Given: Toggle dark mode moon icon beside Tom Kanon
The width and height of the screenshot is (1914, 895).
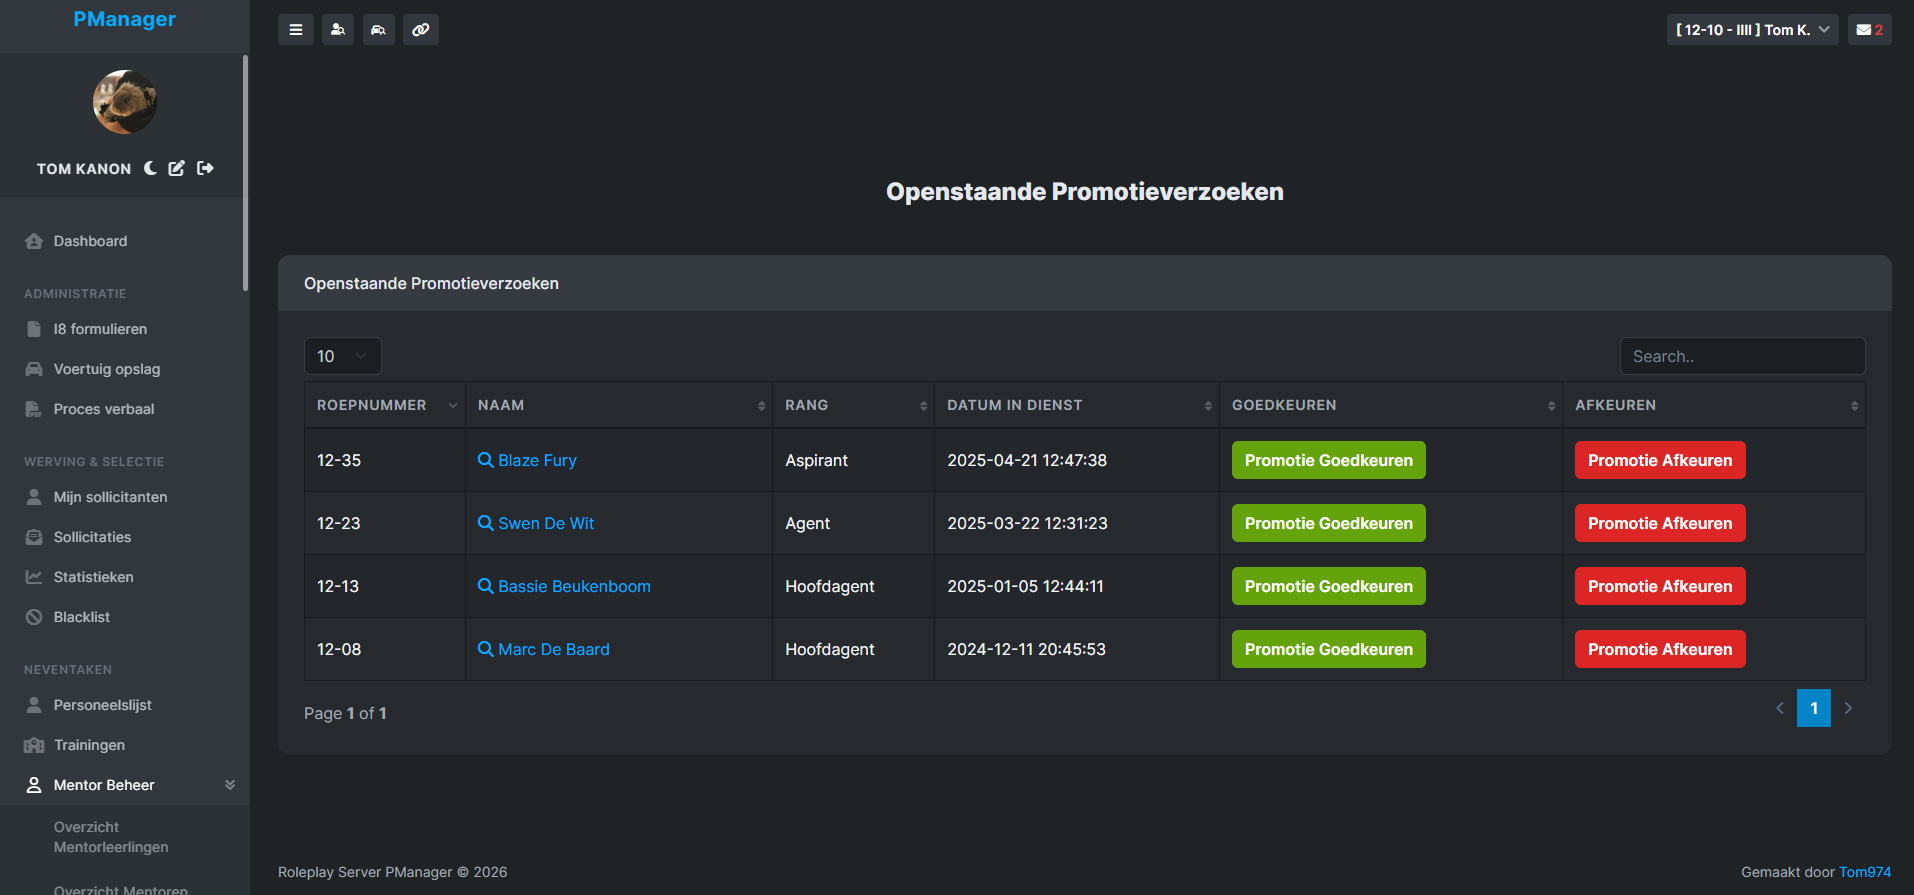Looking at the screenshot, I should 150,168.
